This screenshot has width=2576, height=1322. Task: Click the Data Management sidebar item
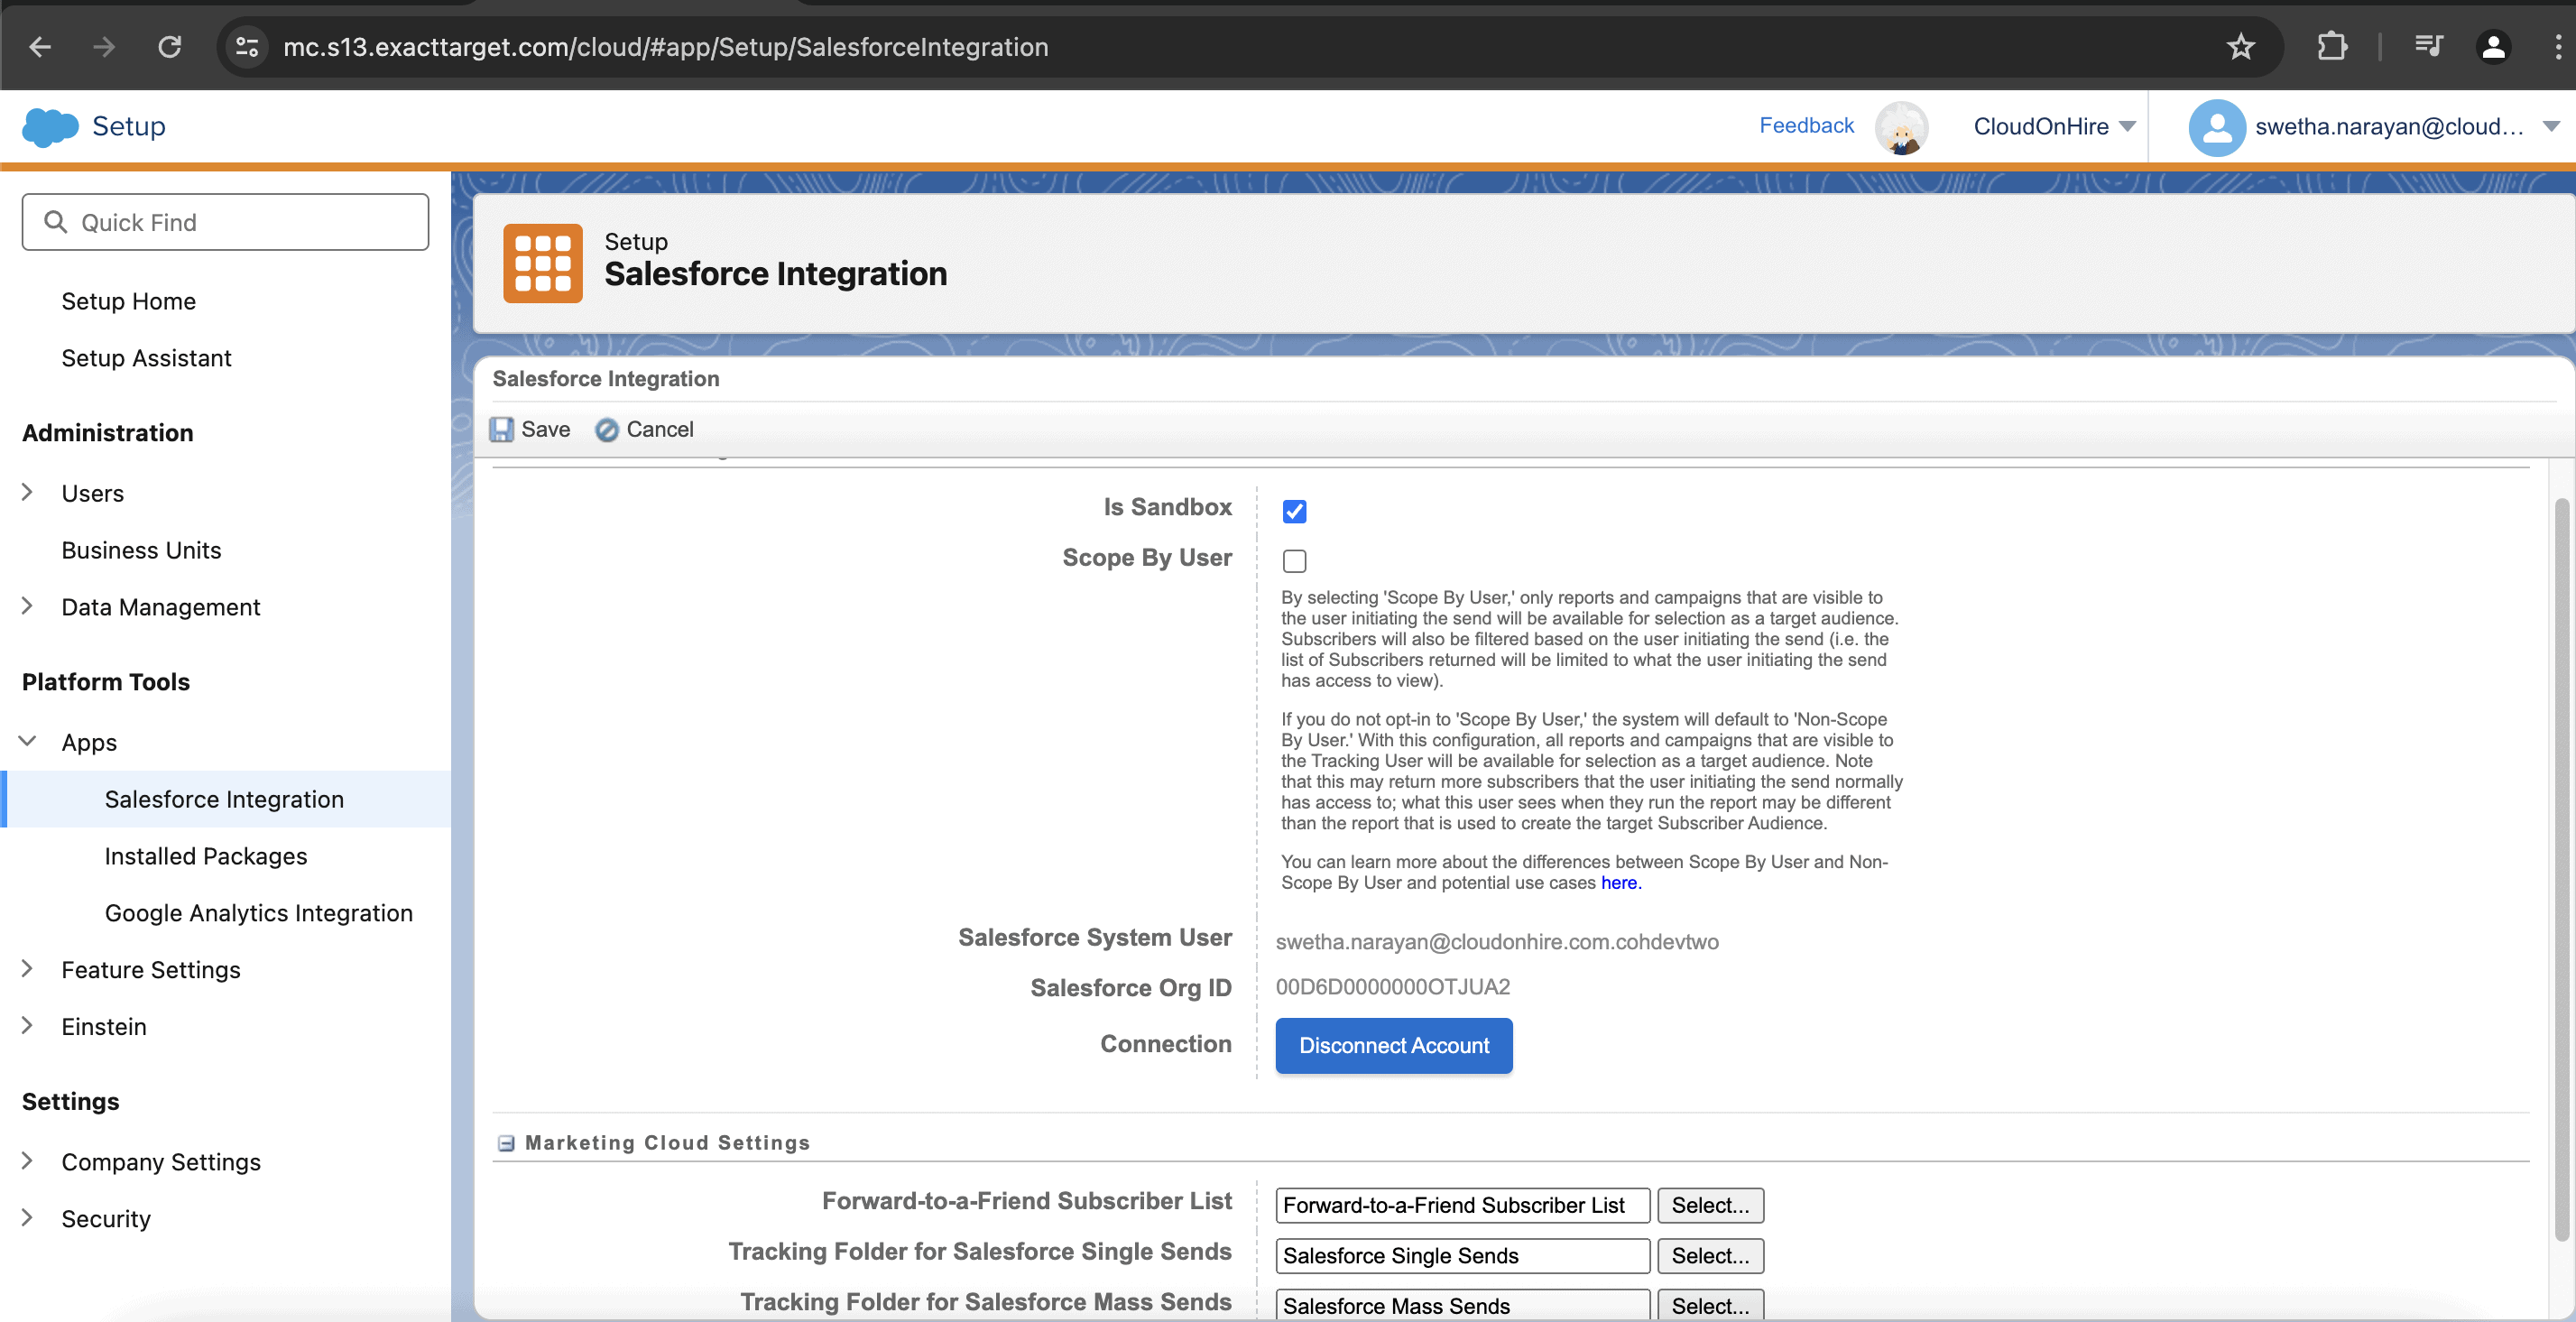click(161, 607)
